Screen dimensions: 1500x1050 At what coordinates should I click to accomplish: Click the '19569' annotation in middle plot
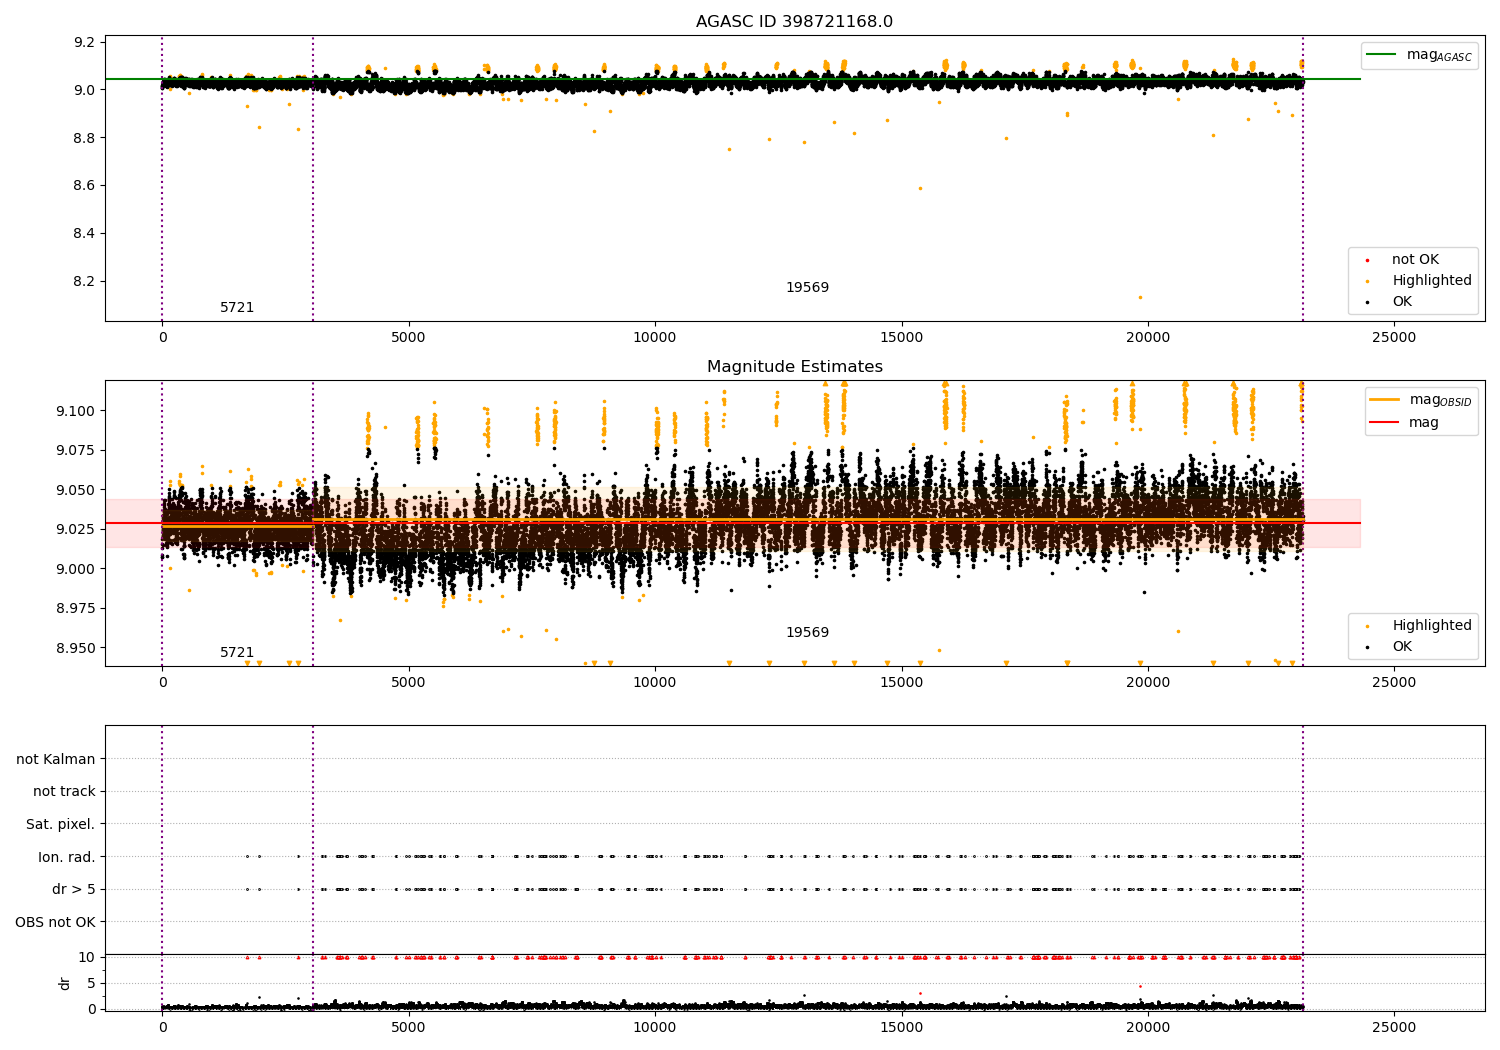(807, 633)
